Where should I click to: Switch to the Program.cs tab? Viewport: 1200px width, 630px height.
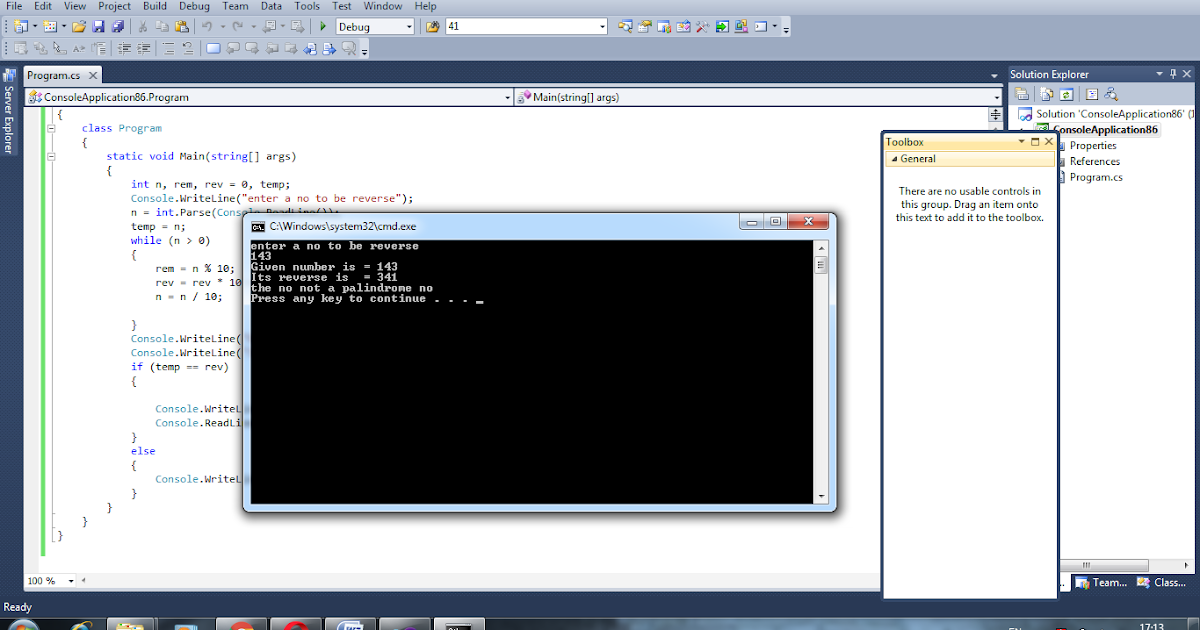click(55, 74)
